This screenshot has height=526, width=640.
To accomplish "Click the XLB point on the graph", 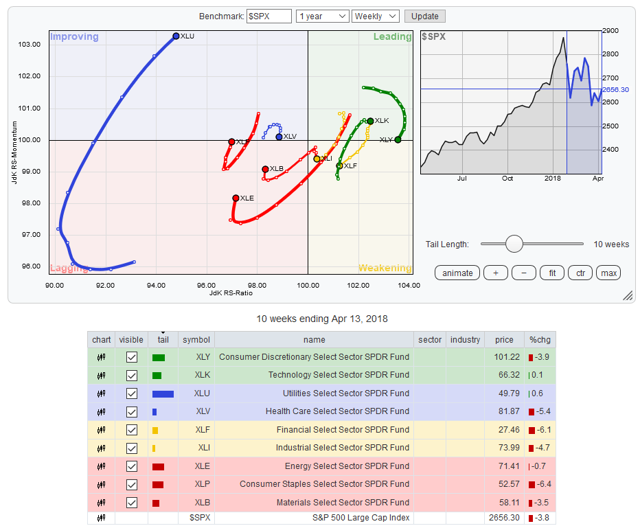I will (265, 169).
